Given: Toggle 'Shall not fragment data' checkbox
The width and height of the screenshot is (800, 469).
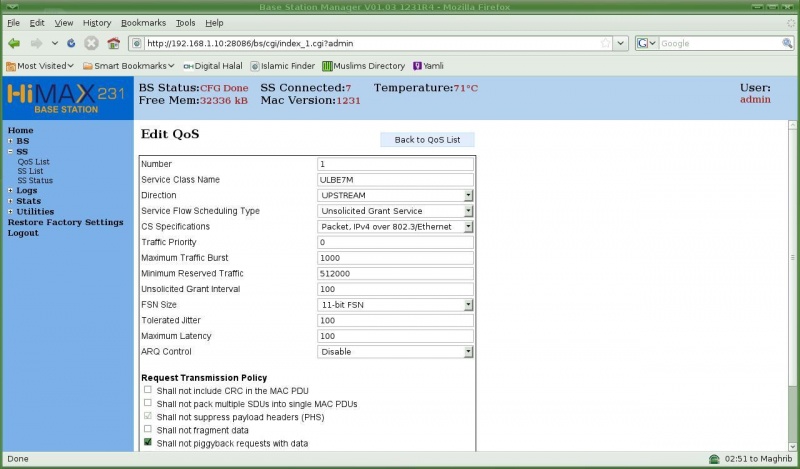Looking at the screenshot, I should pyautogui.click(x=148, y=429).
